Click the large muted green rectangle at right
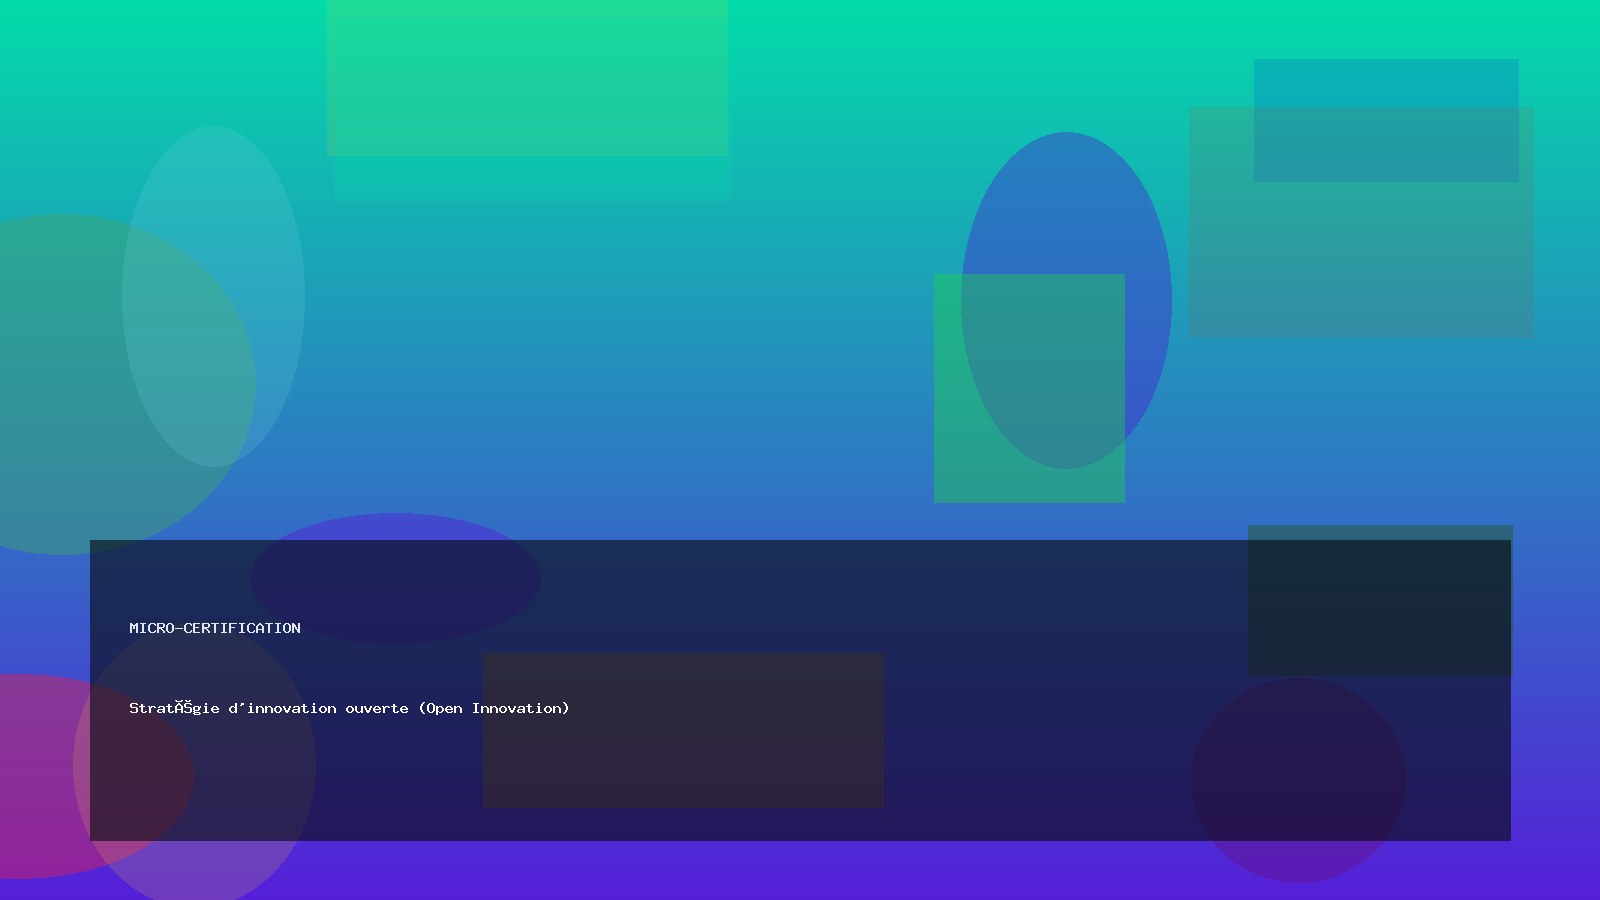The height and width of the screenshot is (900, 1600). pos(1360,260)
